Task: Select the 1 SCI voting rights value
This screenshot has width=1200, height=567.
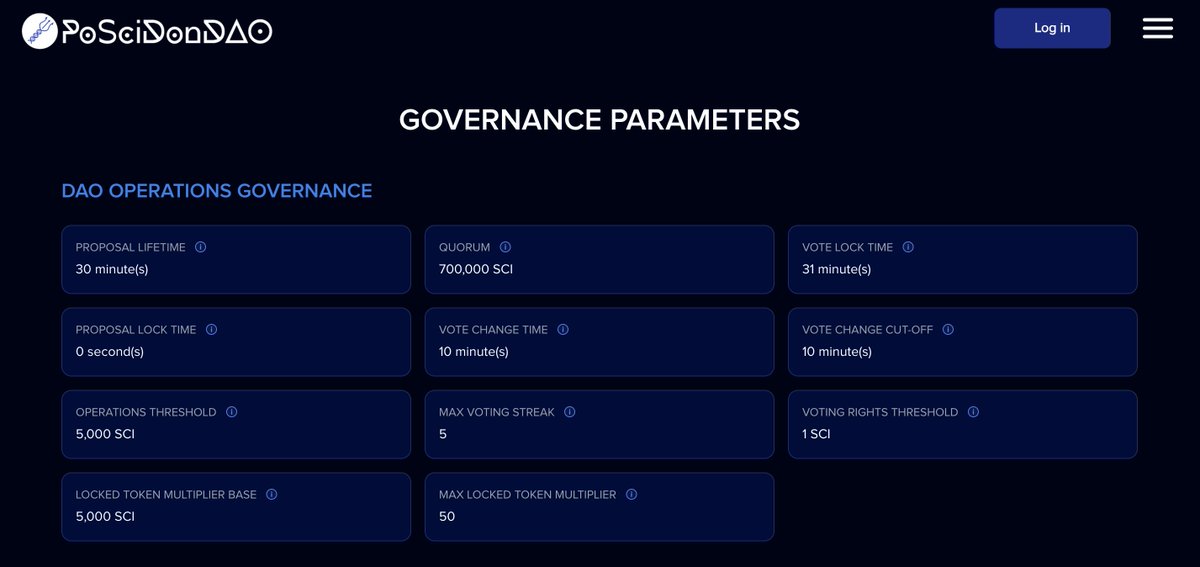Action: tap(816, 434)
